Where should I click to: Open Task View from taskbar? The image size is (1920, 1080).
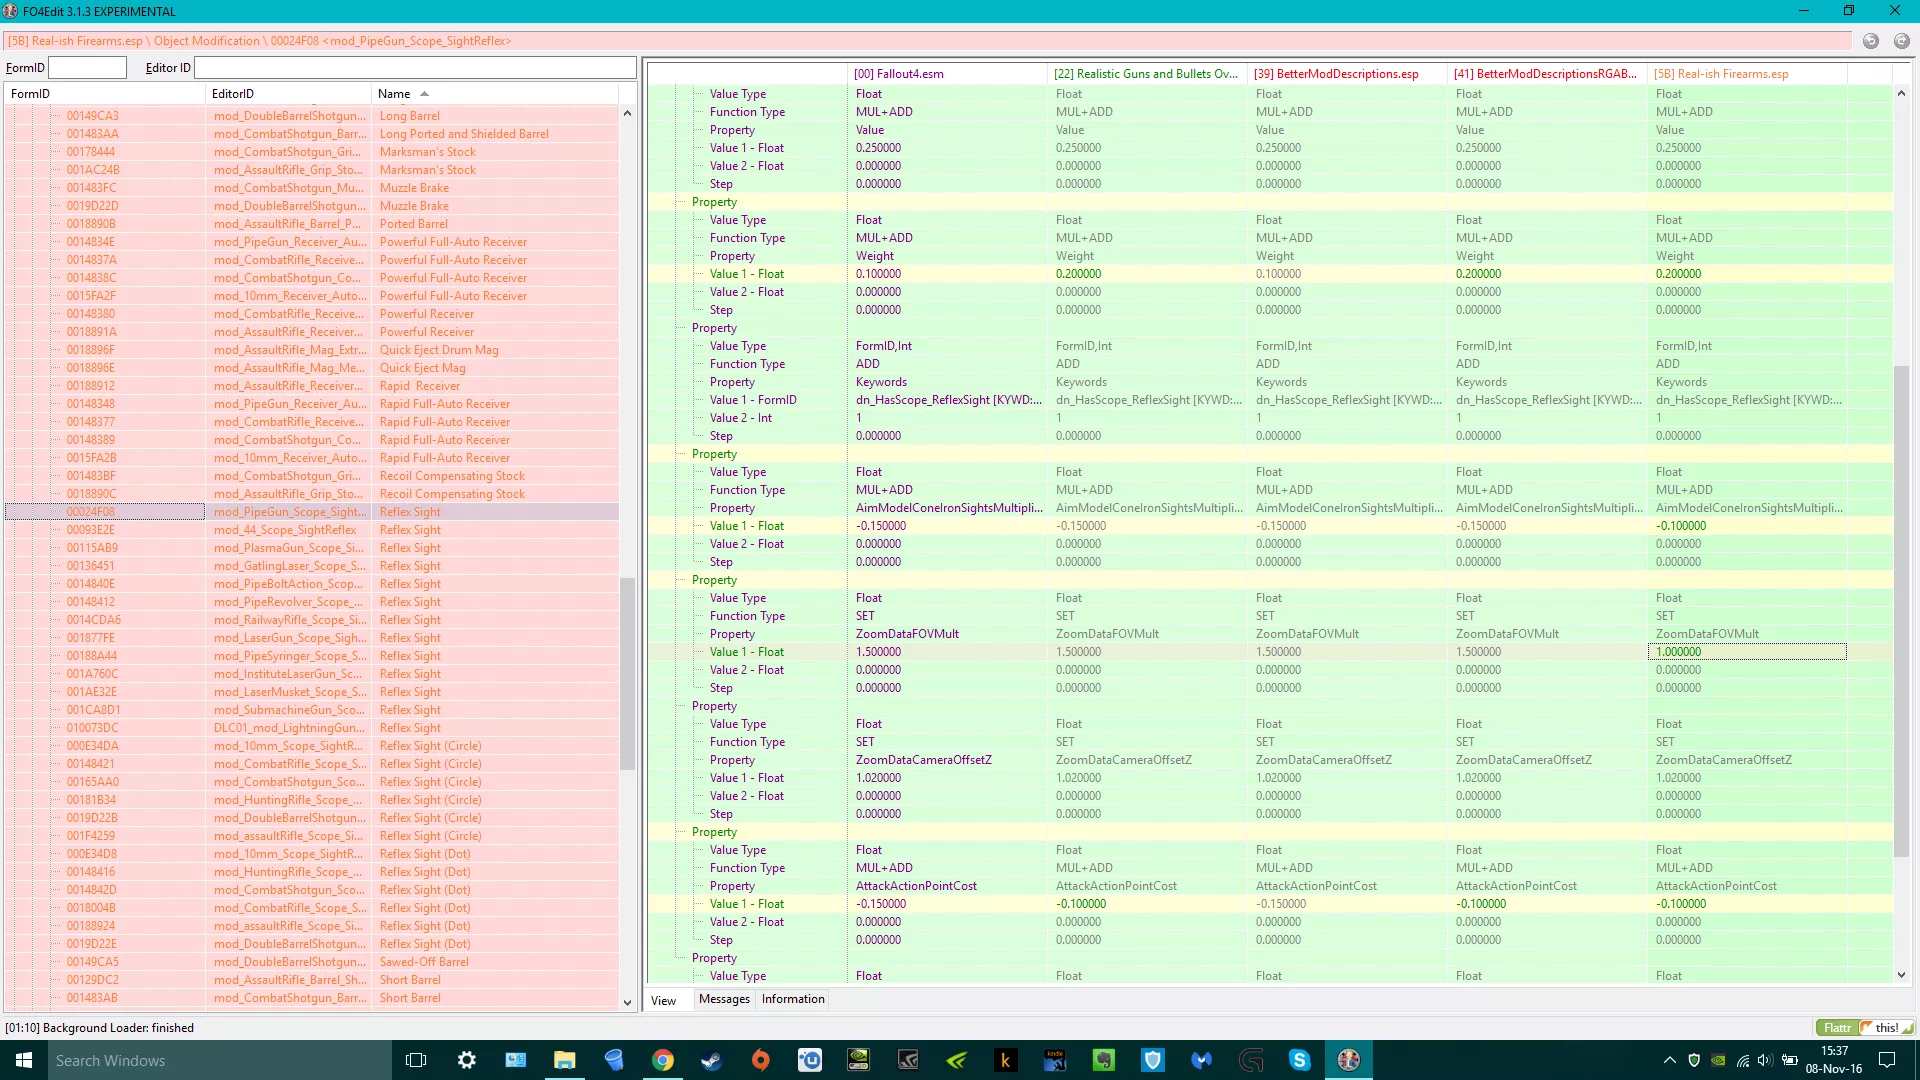pos(417,1060)
